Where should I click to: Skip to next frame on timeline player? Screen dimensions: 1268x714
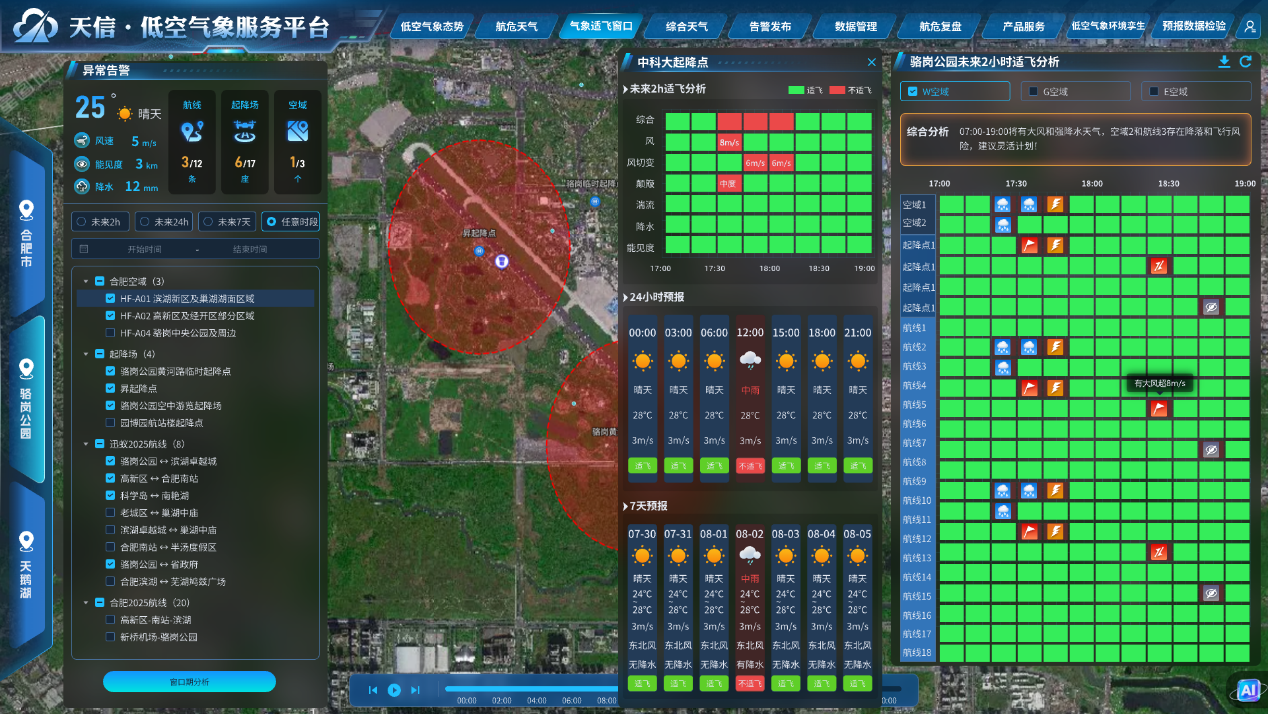click(416, 690)
